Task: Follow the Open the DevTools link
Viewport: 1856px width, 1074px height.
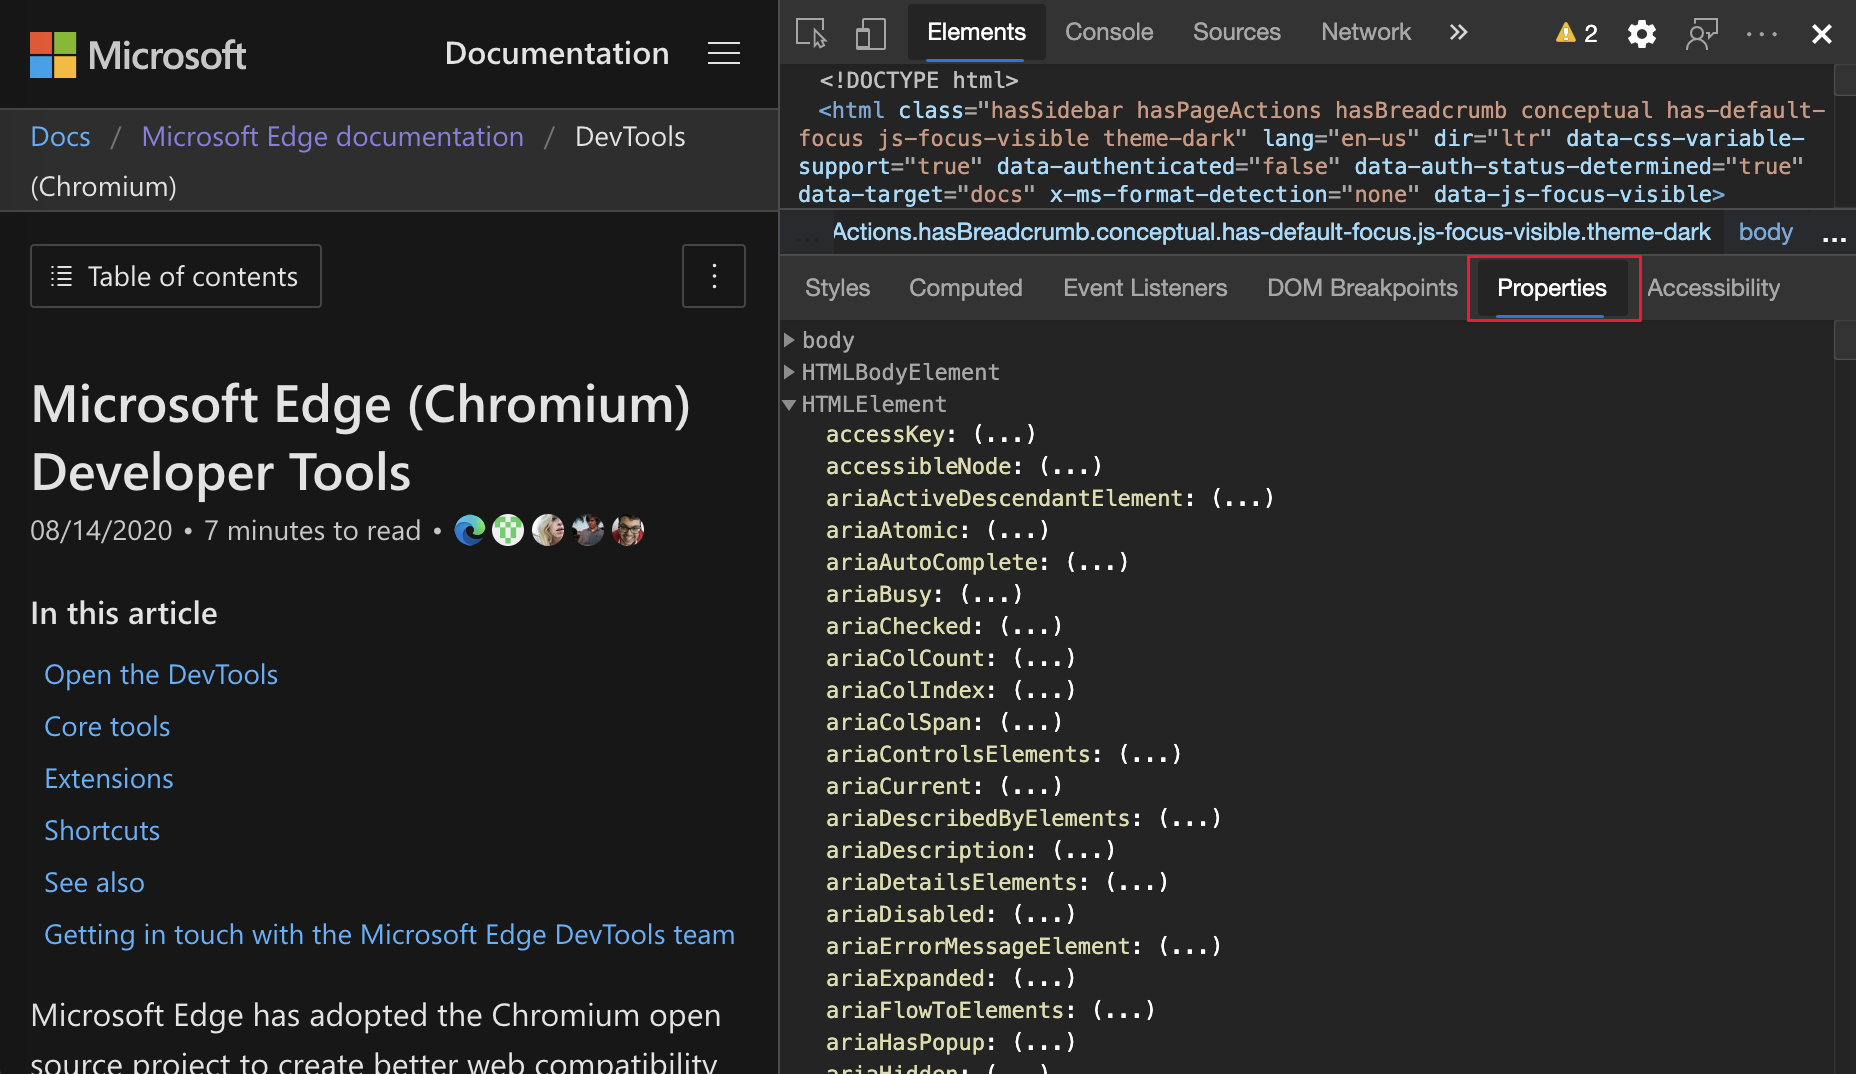Action: click(160, 674)
